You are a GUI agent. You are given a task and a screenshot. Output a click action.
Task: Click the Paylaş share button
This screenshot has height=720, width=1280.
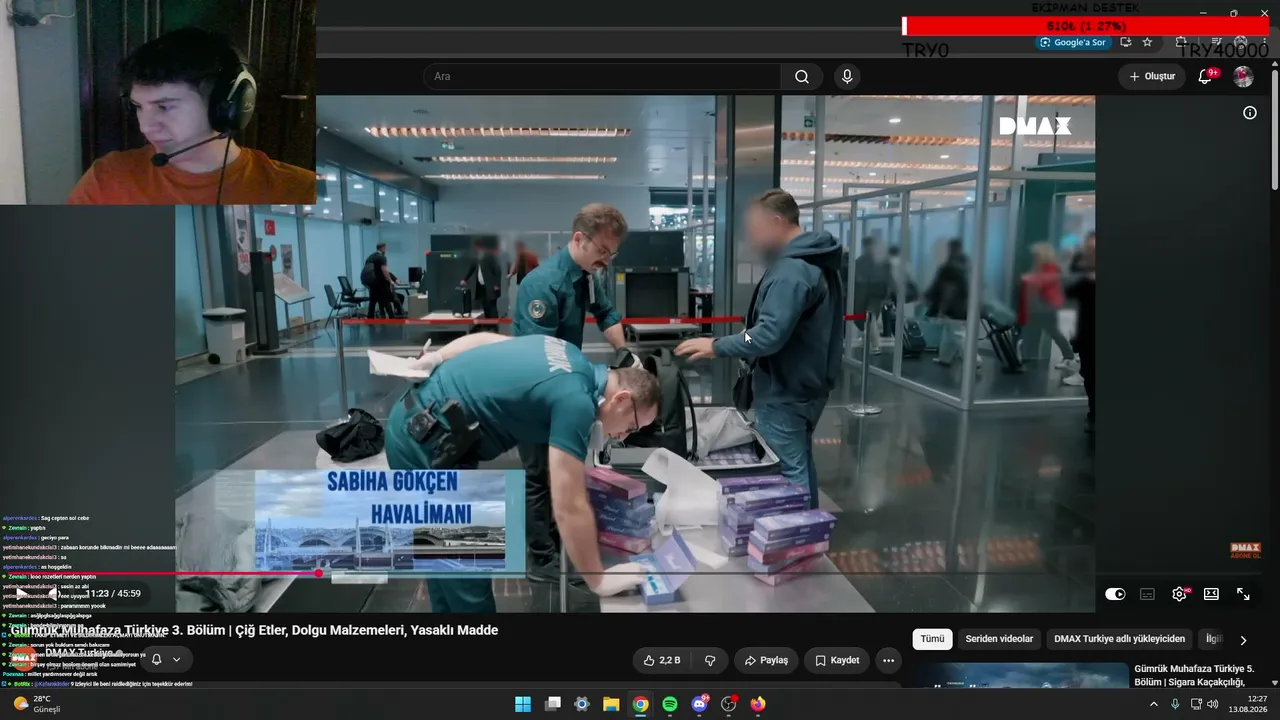click(766, 661)
